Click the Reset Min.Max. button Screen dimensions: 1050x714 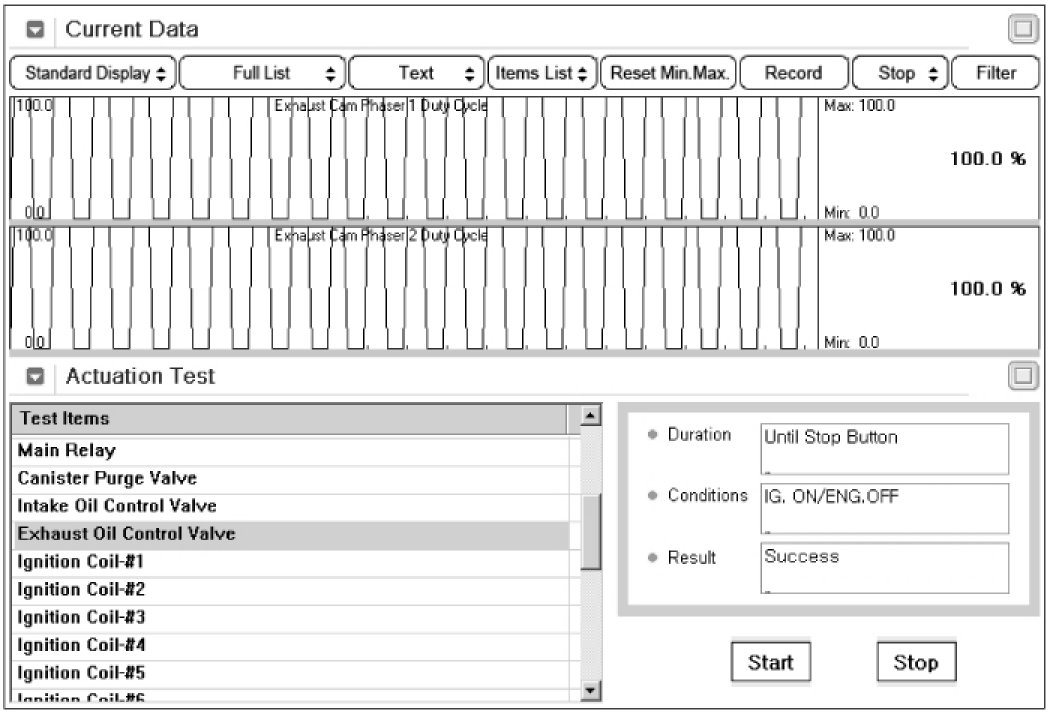(669, 73)
